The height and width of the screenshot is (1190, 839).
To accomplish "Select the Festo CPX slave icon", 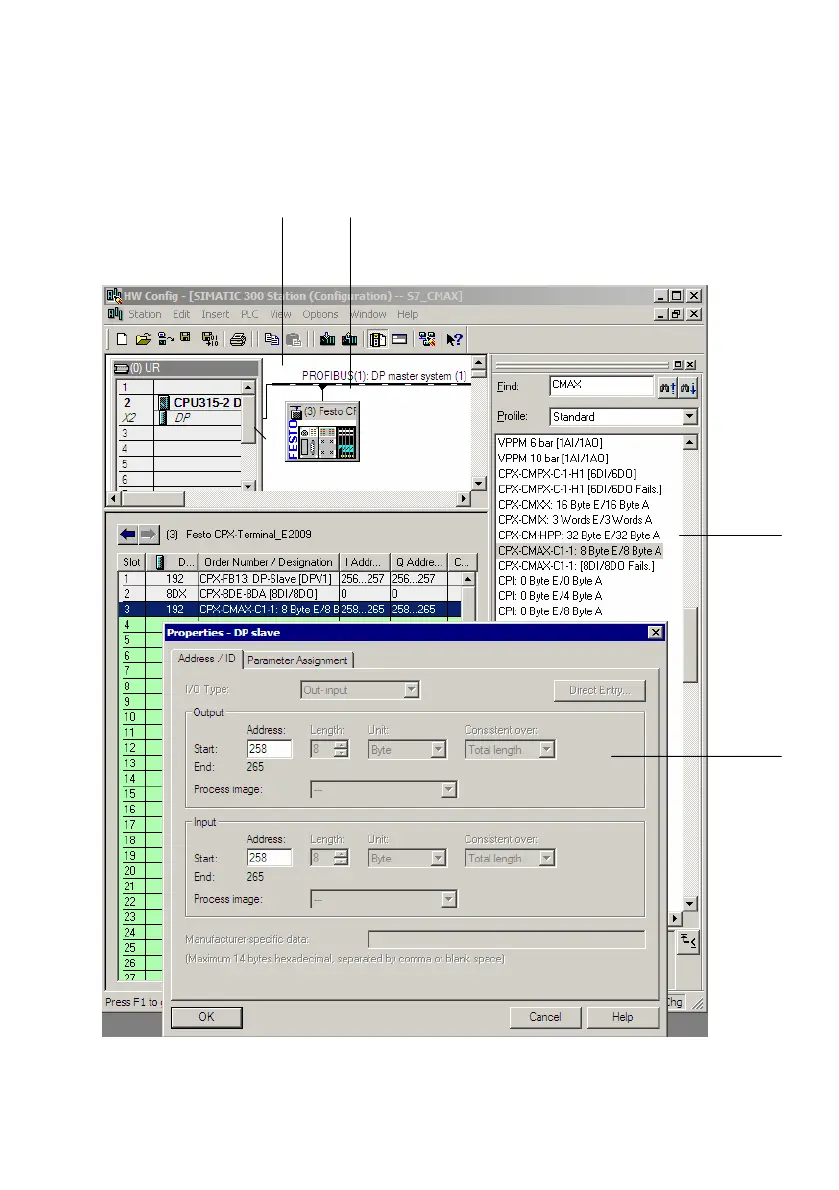I will click(x=322, y=433).
